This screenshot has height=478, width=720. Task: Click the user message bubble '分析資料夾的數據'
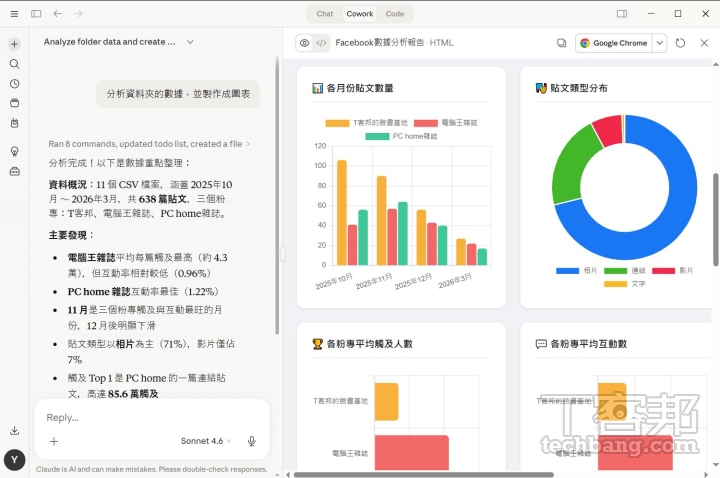(178, 94)
